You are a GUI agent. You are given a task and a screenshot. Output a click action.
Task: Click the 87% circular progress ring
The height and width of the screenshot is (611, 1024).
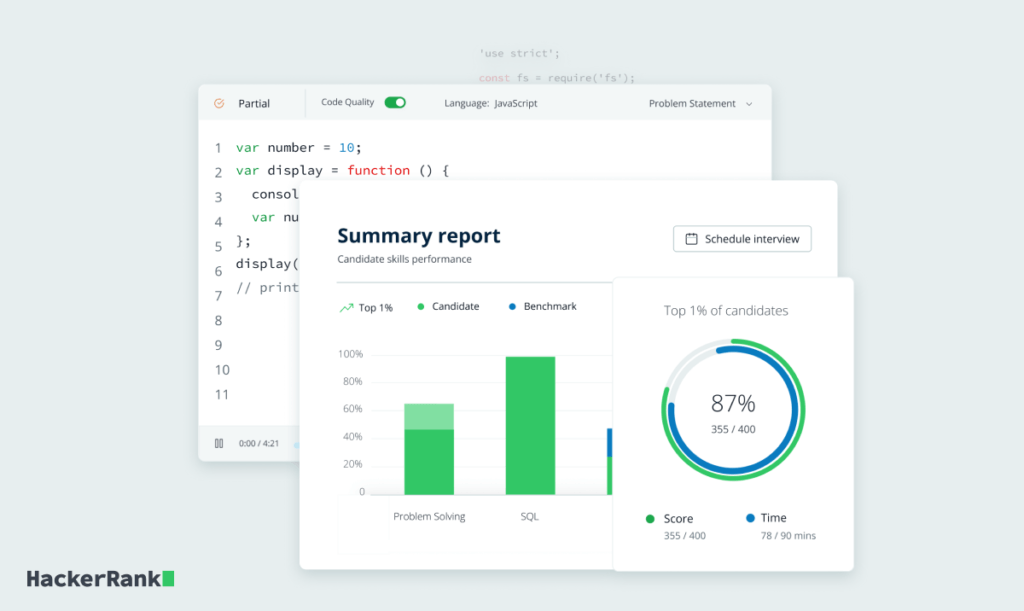(731, 408)
